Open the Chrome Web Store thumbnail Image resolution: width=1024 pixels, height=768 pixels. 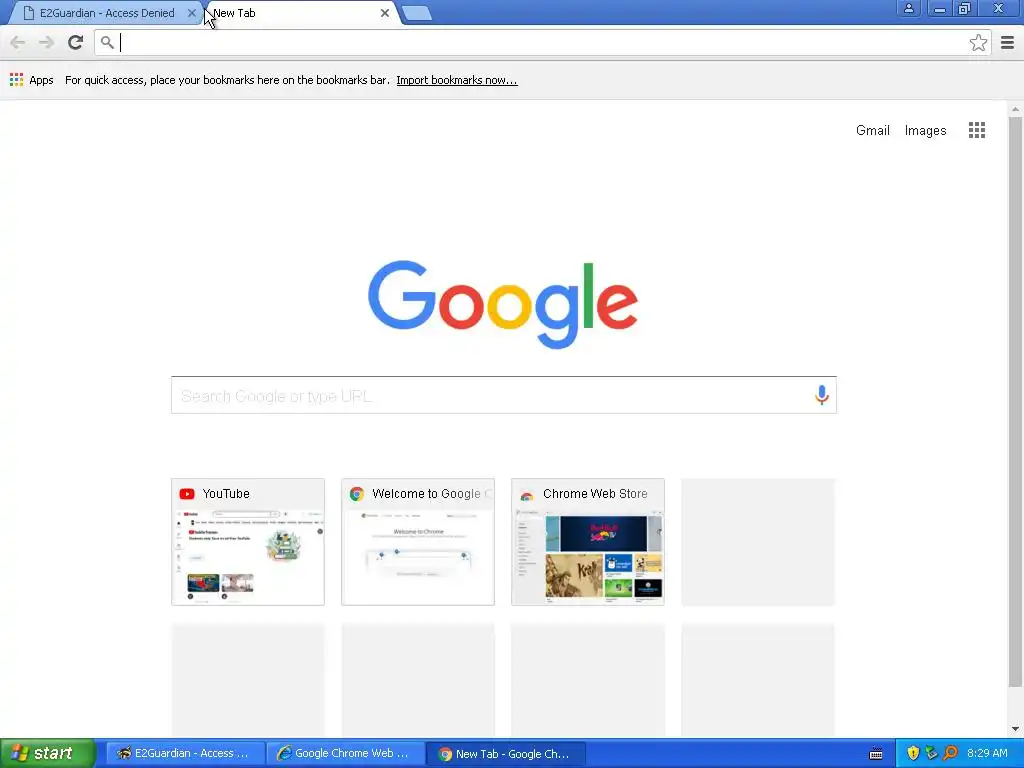click(588, 542)
